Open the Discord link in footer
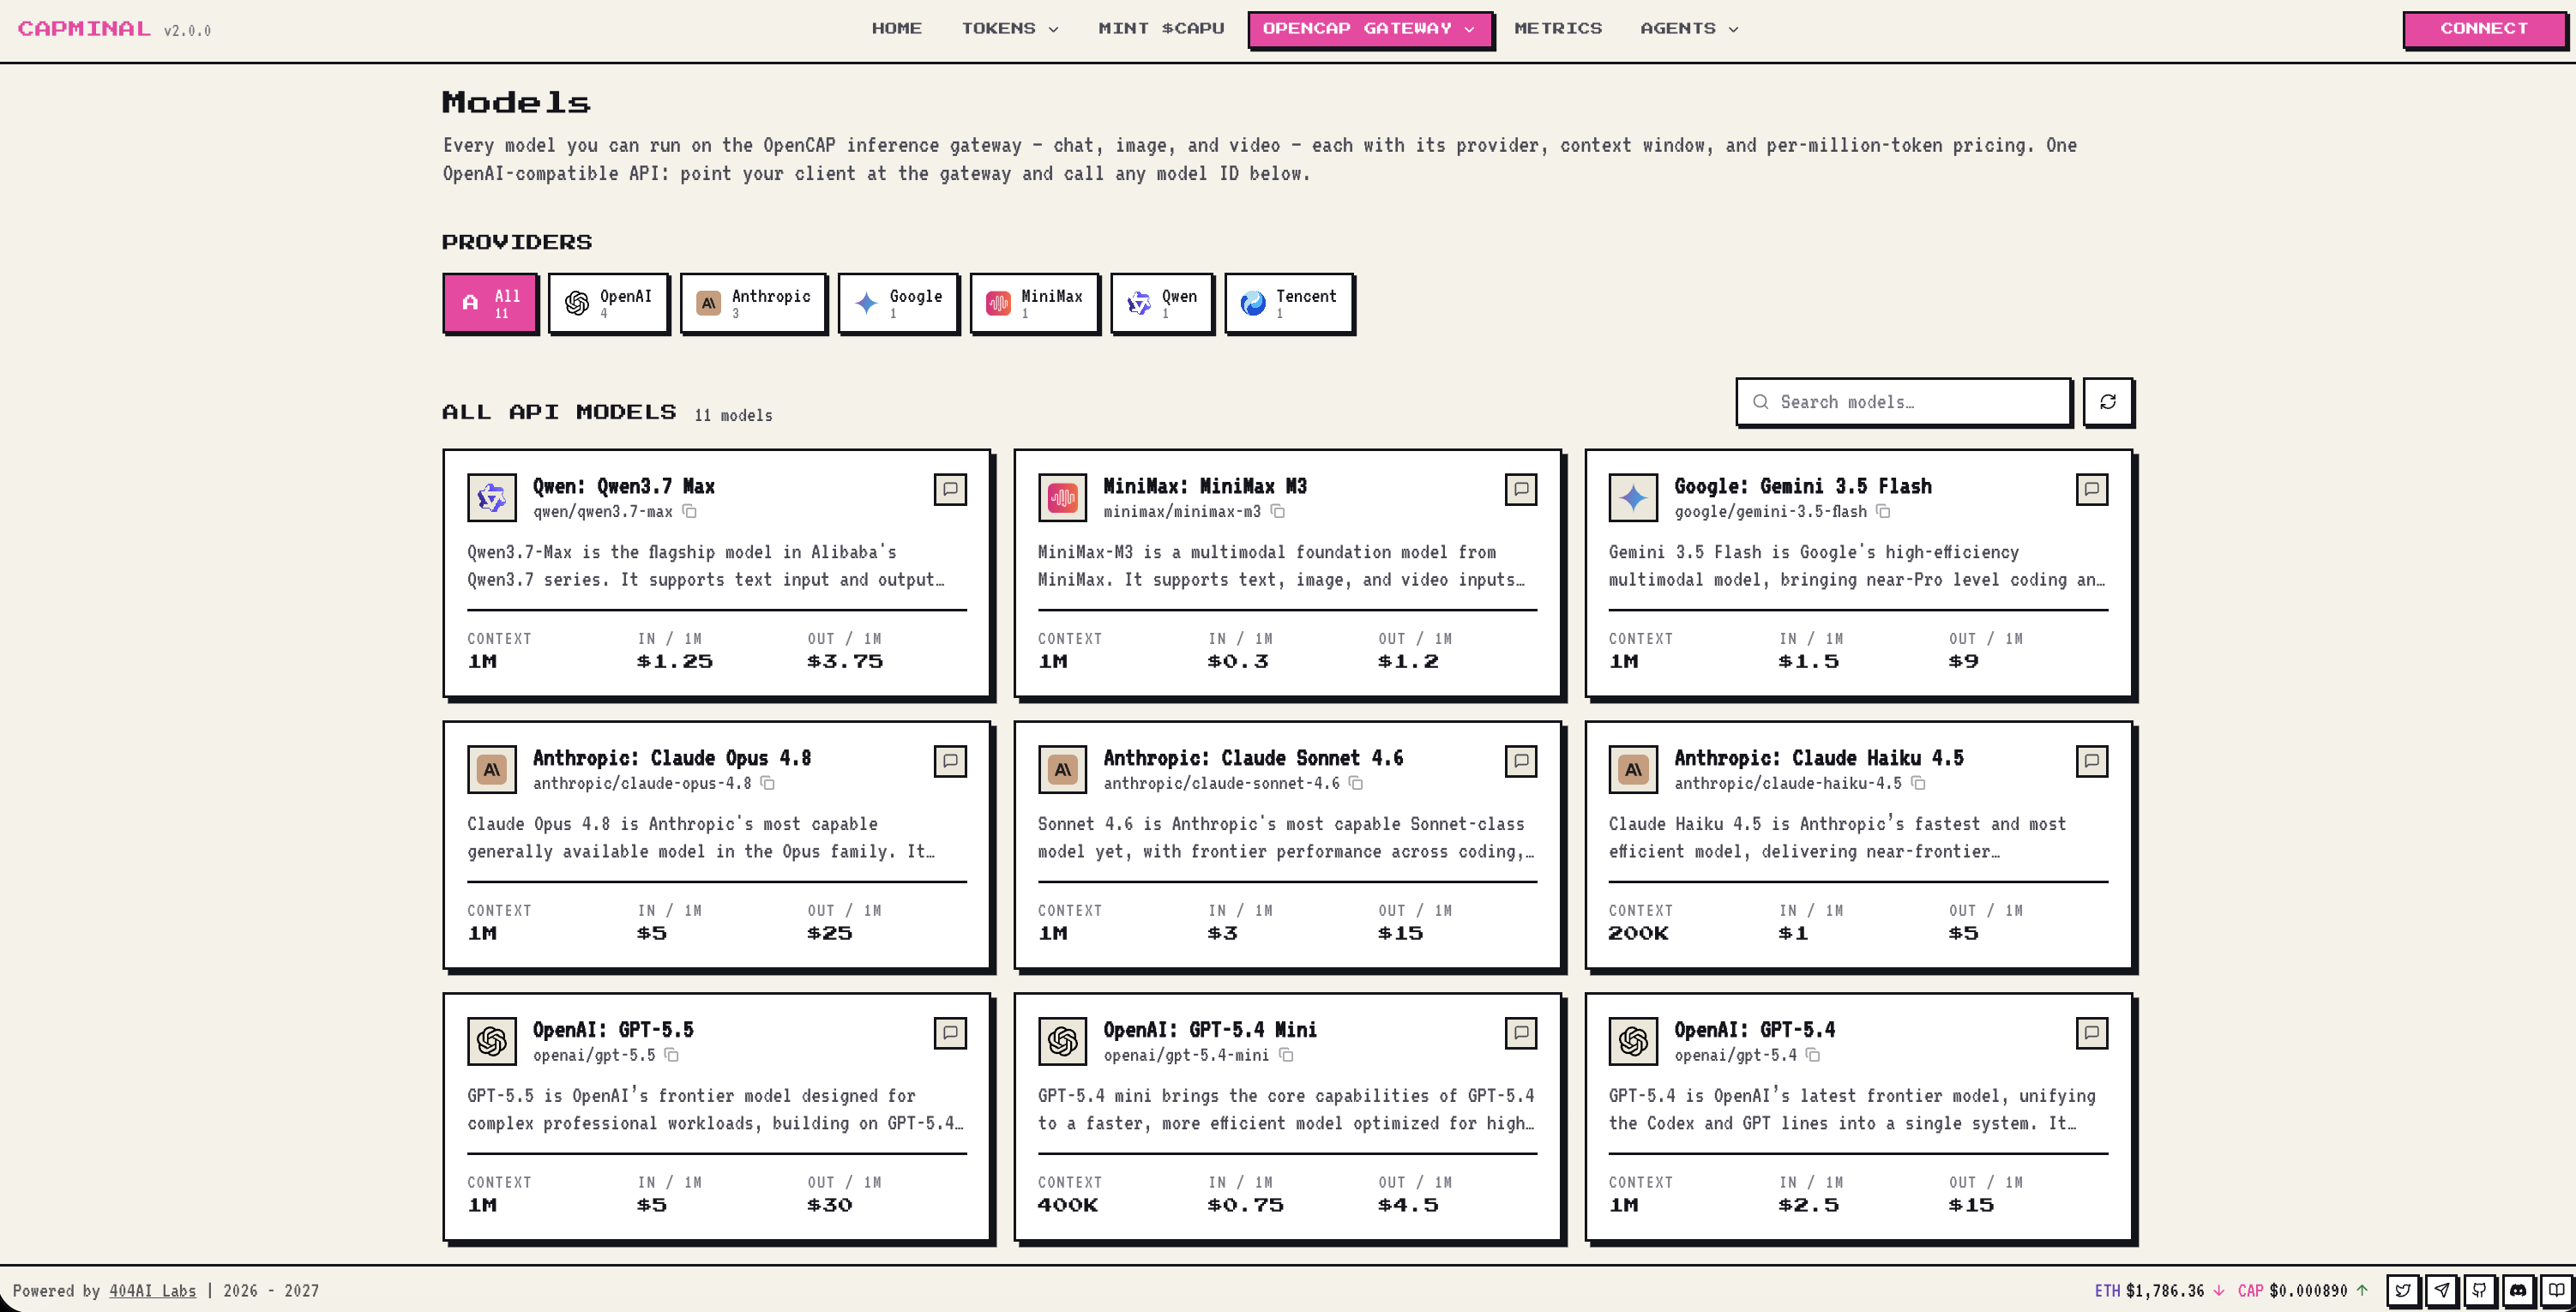The height and width of the screenshot is (1312, 2576). tap(2518, 1290)
